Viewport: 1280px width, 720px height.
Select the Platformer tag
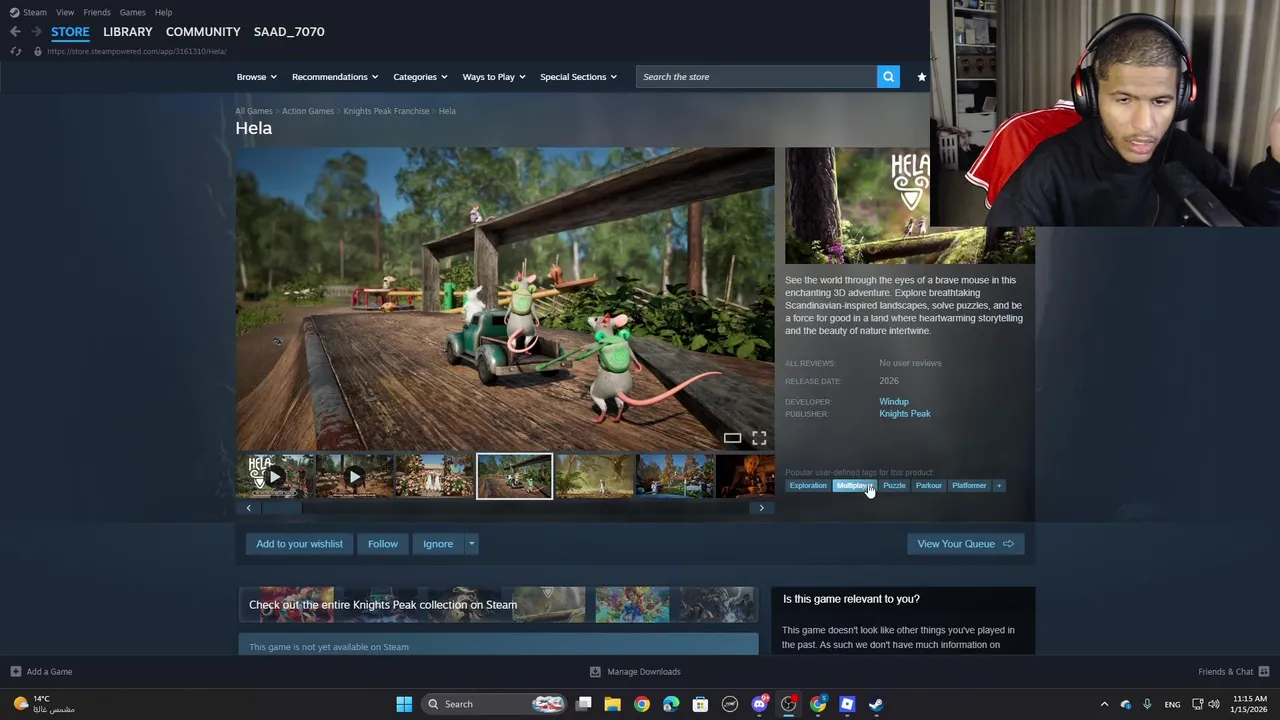(969, 486)
